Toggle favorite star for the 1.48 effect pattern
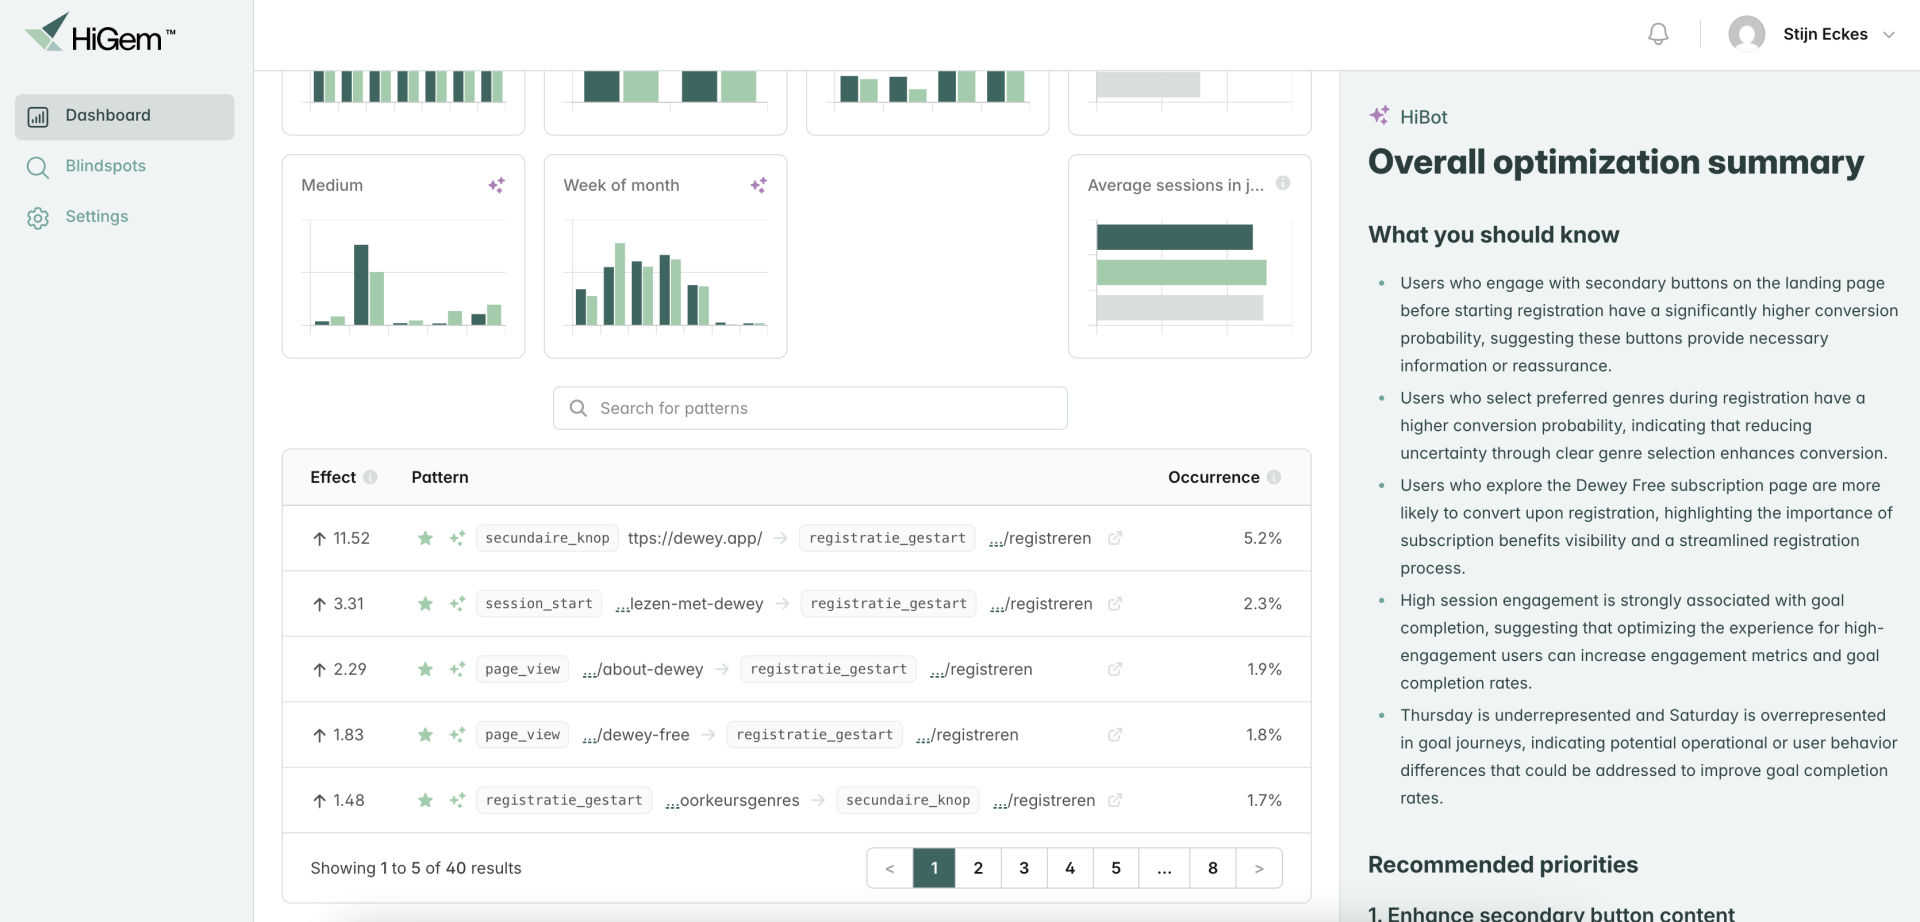Viewport: 1920px width, 922px height. pyautogui.click(x=425, y=800)
